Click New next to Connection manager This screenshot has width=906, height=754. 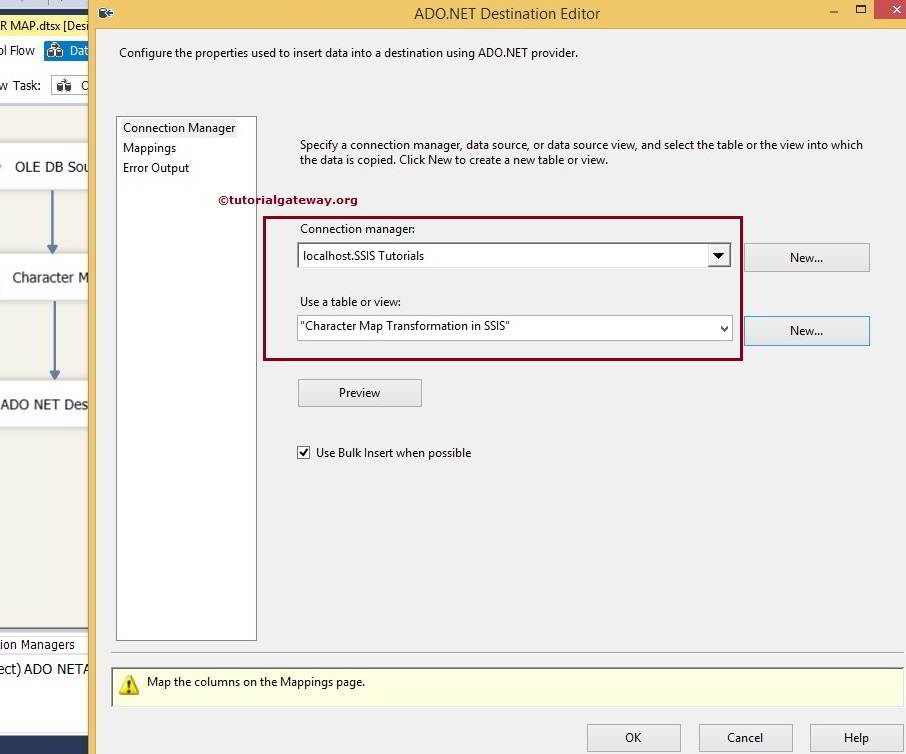[807, 258]
